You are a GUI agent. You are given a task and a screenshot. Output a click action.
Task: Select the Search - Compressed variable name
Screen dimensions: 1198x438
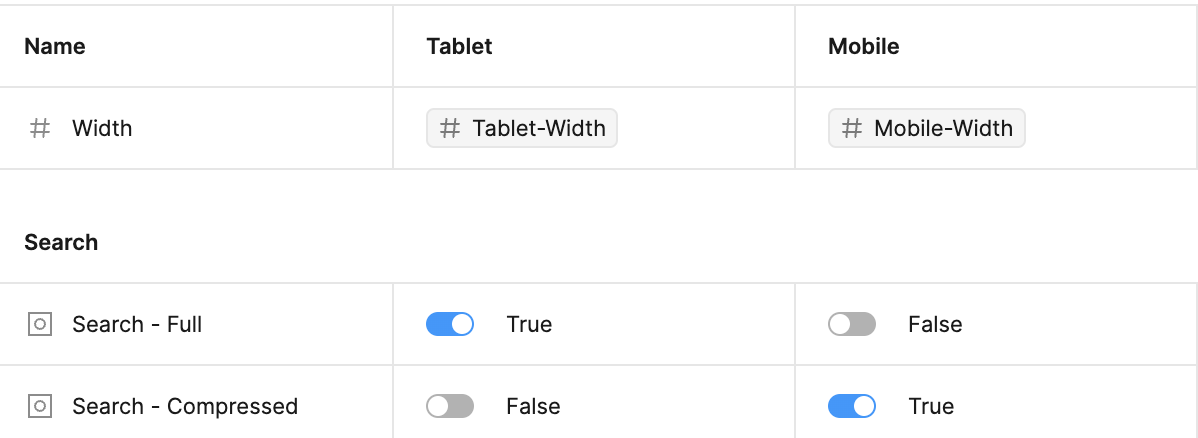tap(185, 406)
